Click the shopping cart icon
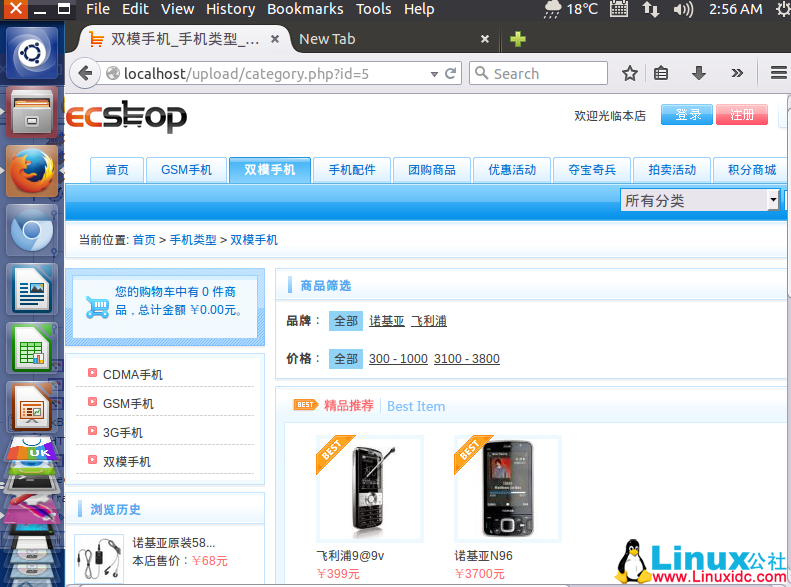 pyautogui.click(x=97, y=307)
